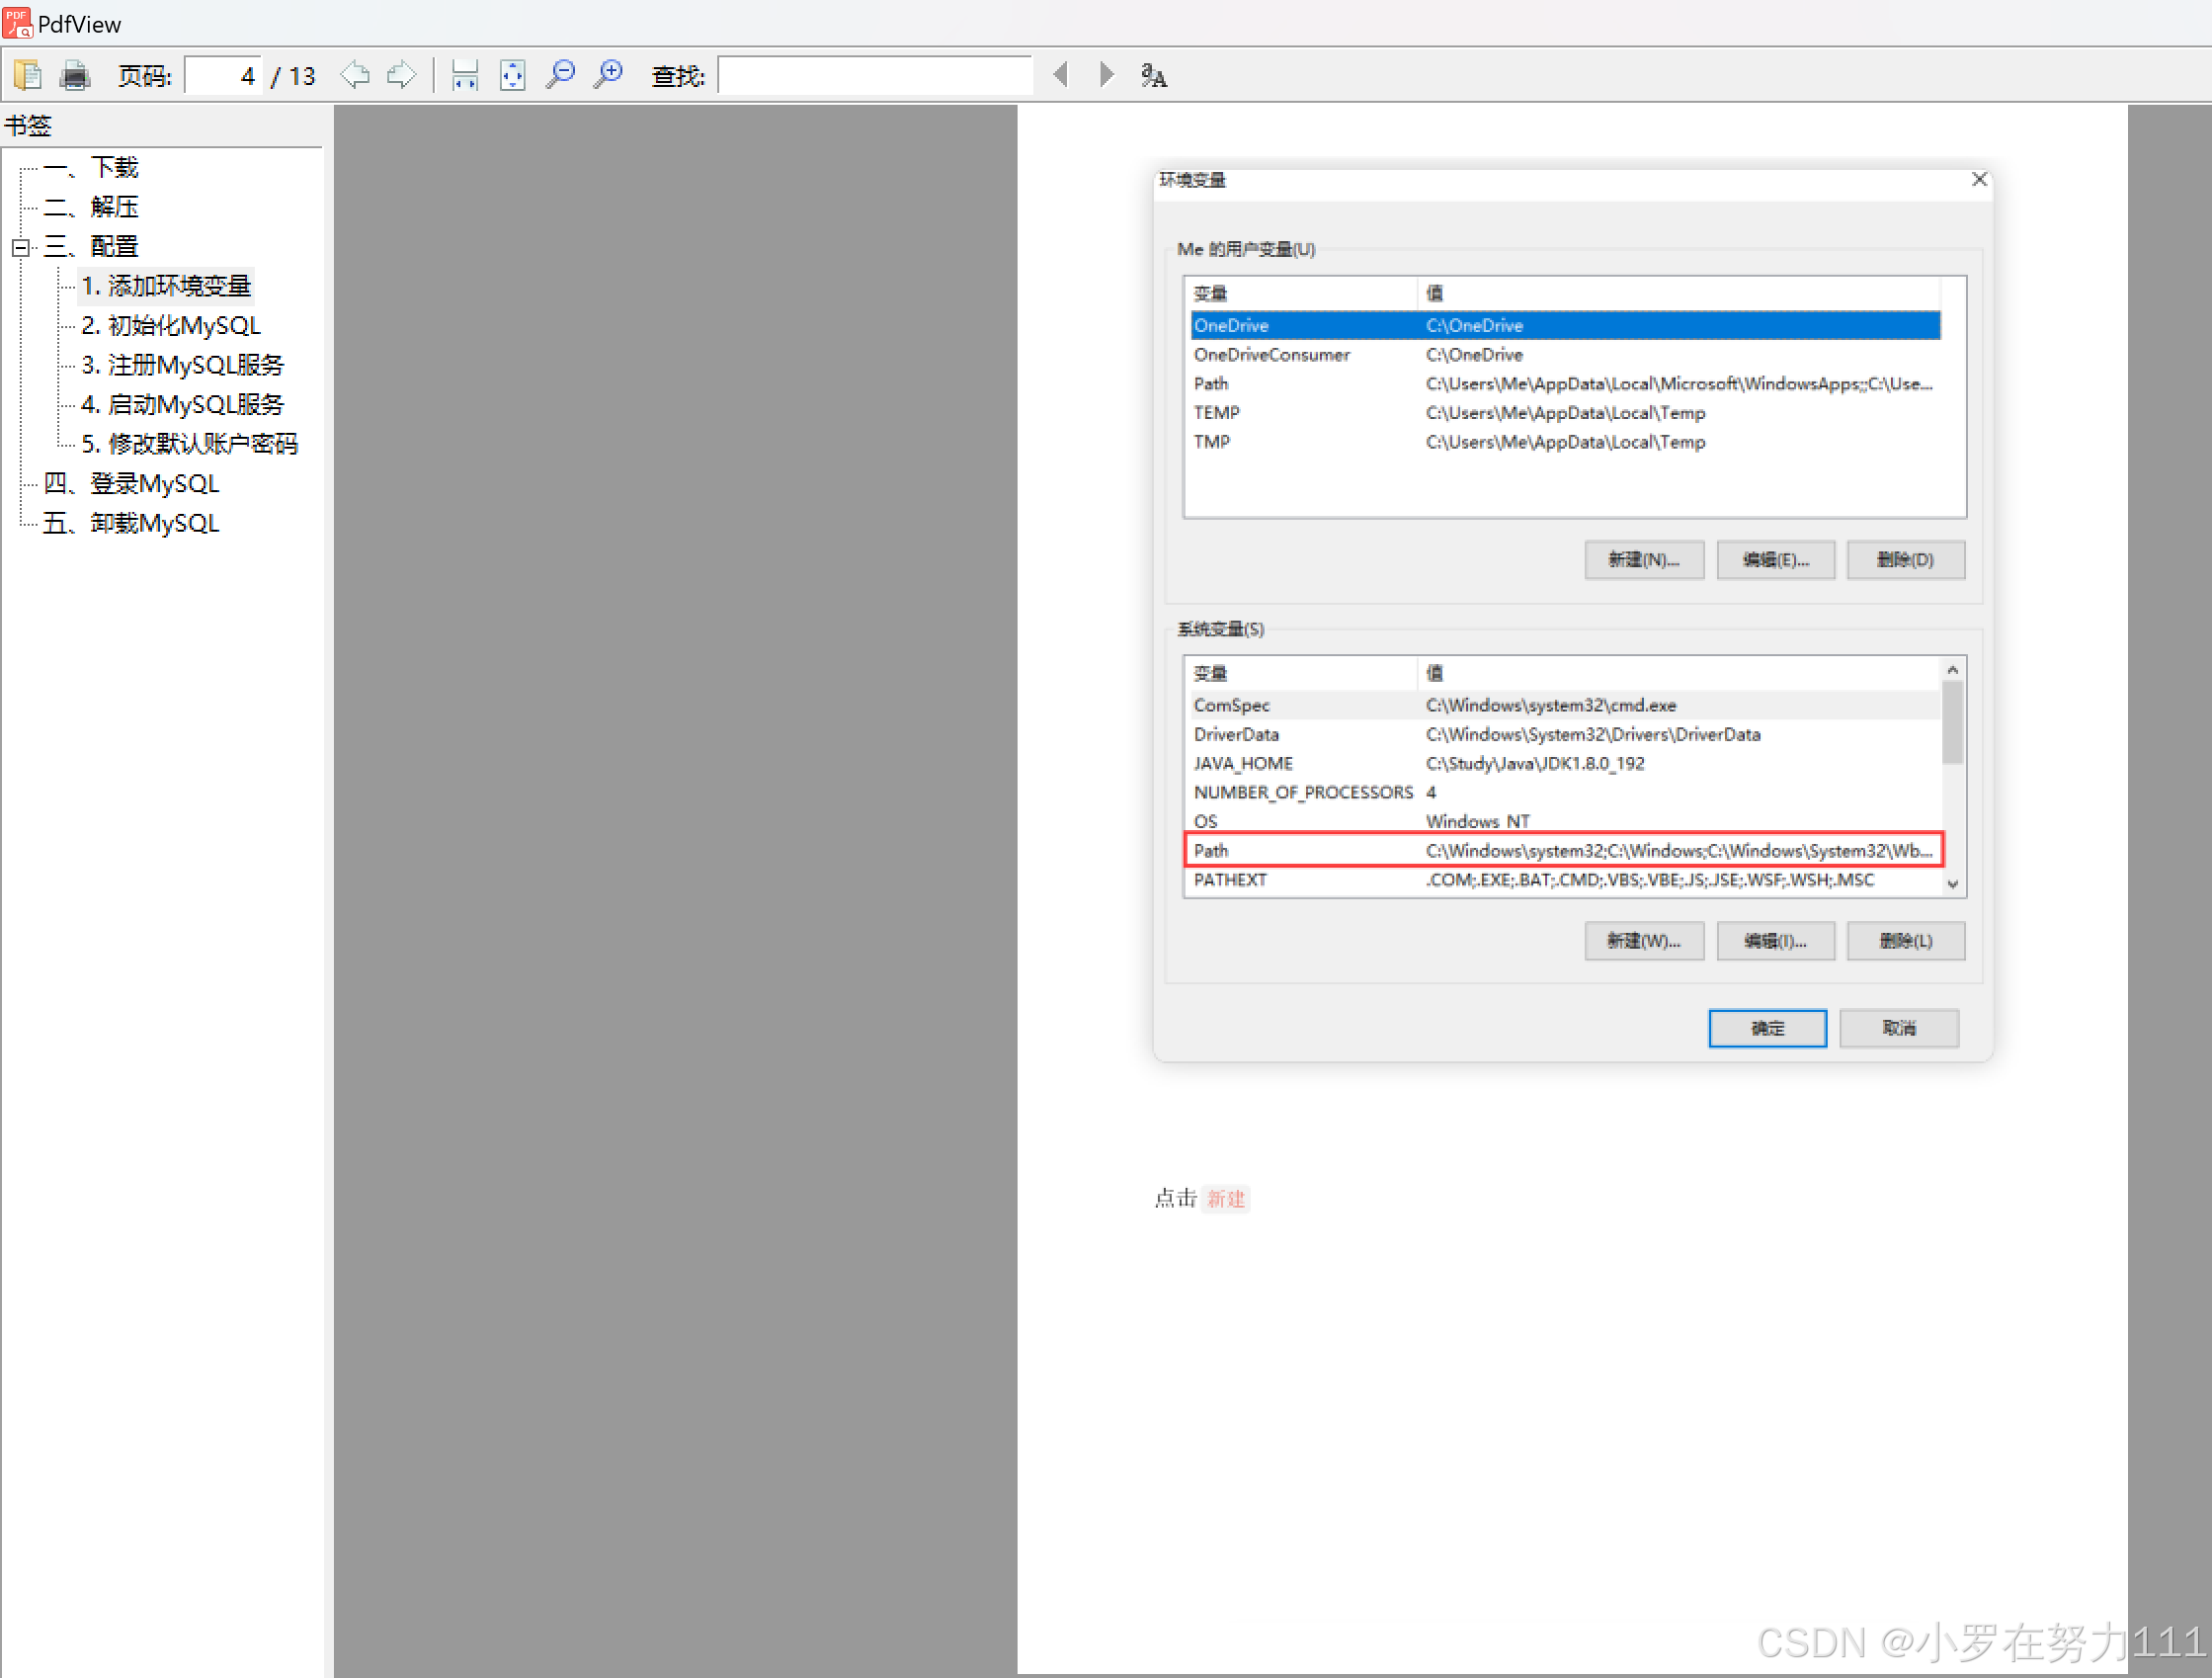The image size is (2212, 1678).
Task: Click the page number input field
Action: tap(224, 76)
